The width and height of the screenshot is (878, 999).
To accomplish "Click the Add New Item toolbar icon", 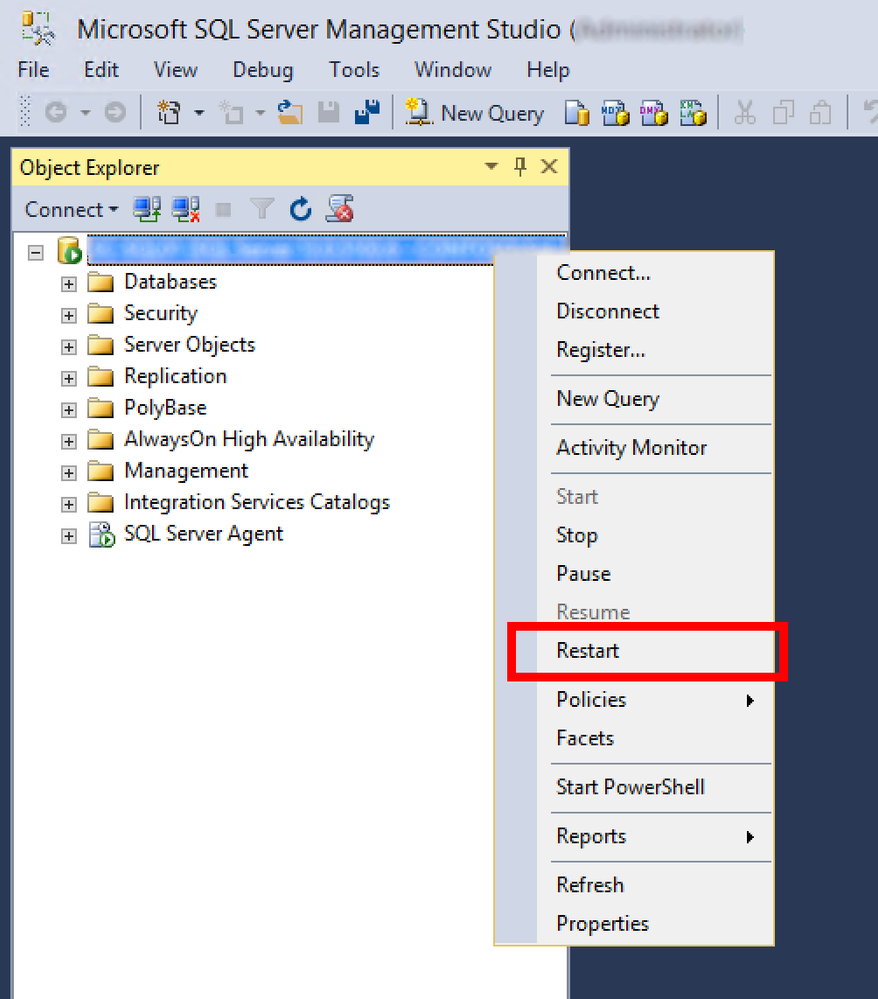I will [x=231, y=113].
